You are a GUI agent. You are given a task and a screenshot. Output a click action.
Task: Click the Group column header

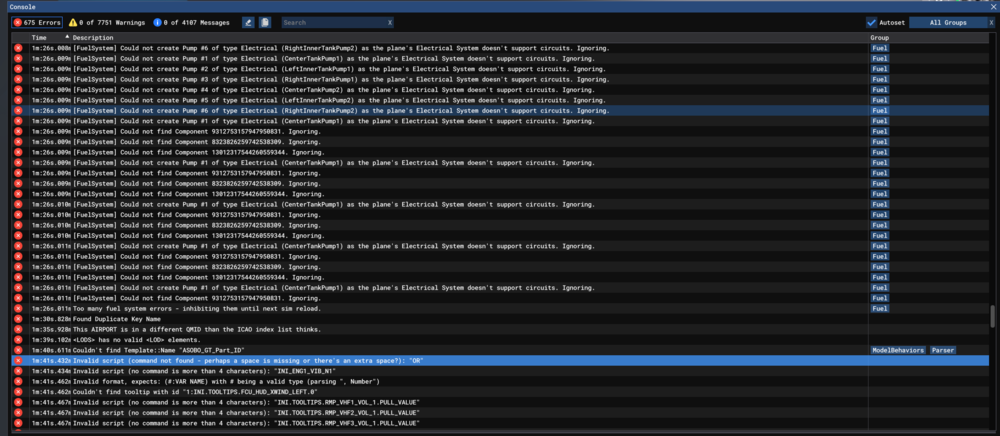coord(879,38)
